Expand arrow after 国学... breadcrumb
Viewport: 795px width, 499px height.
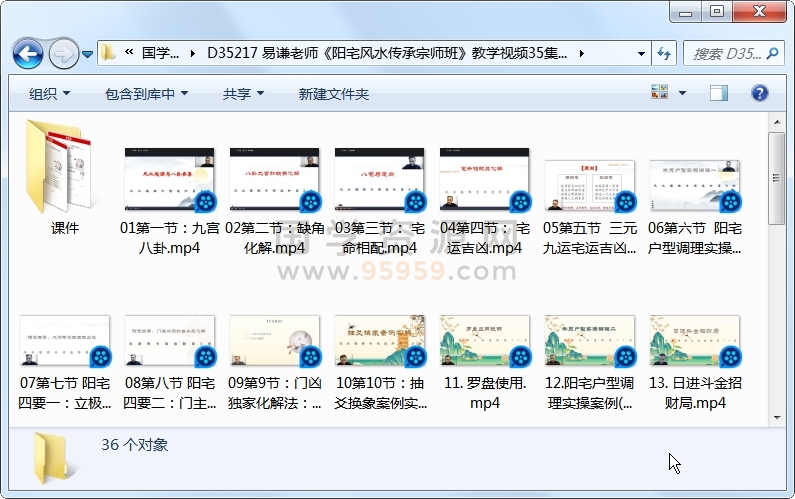(193, 53)
